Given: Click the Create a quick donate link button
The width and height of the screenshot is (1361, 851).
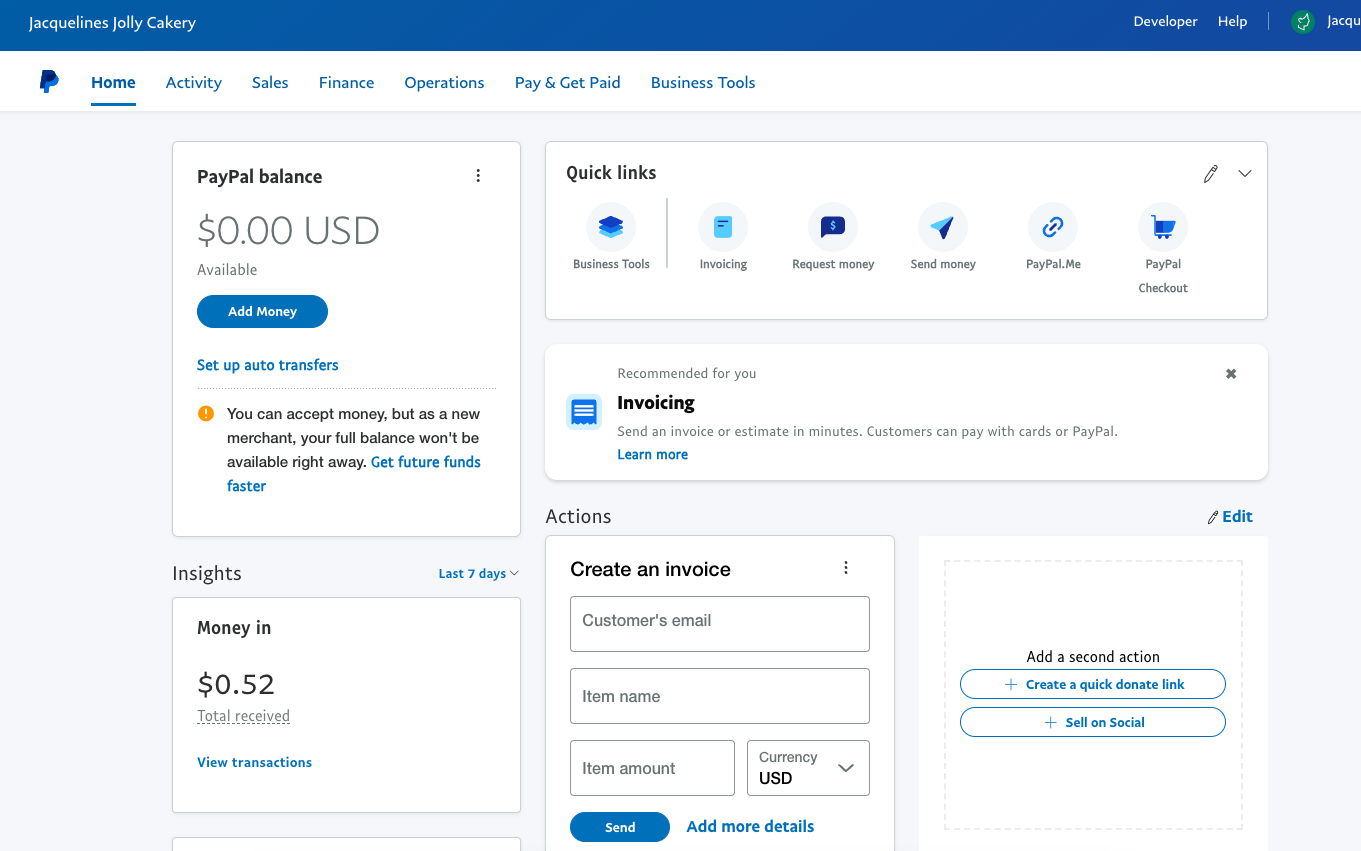Looking at the screenshot, I should click(x=1092, y=684).
